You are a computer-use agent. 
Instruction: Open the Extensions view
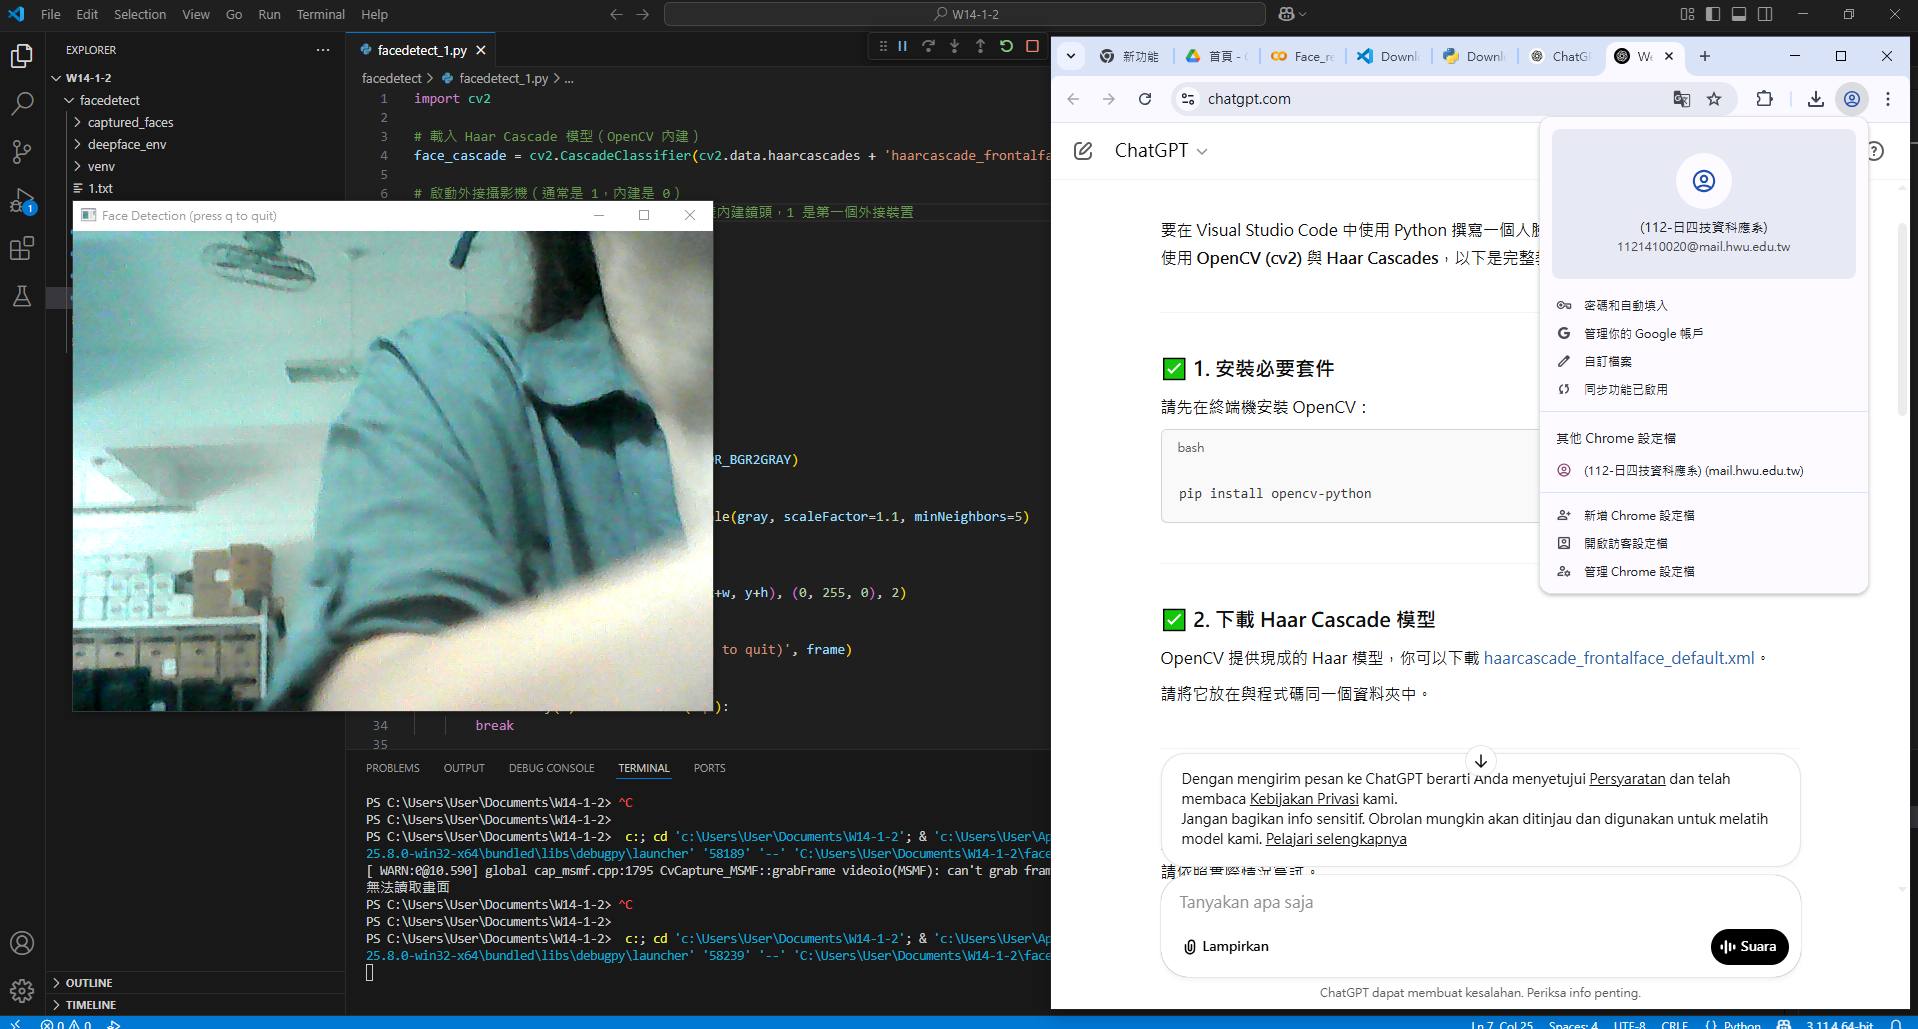coord(22,248)
